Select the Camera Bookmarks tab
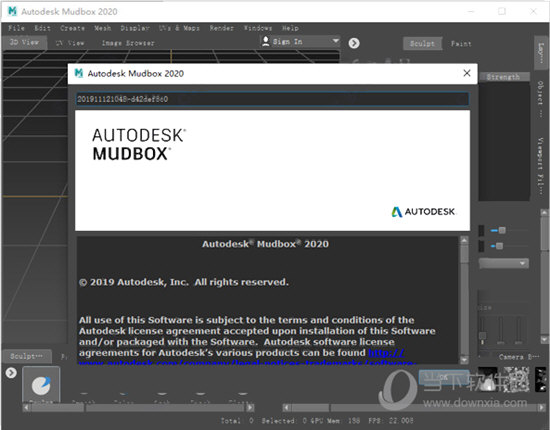This screenshot has height=430, width=550. (519, 357)
